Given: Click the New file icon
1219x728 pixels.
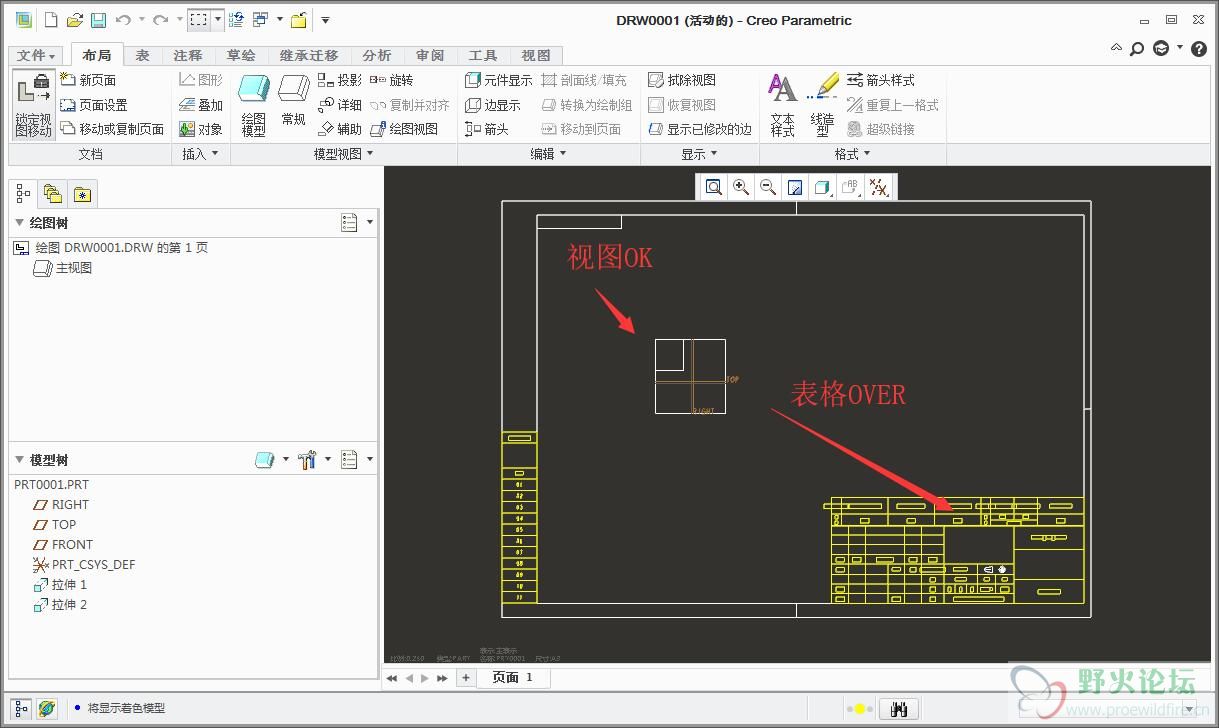Looking at the screenshot, I should pos(51,19).
